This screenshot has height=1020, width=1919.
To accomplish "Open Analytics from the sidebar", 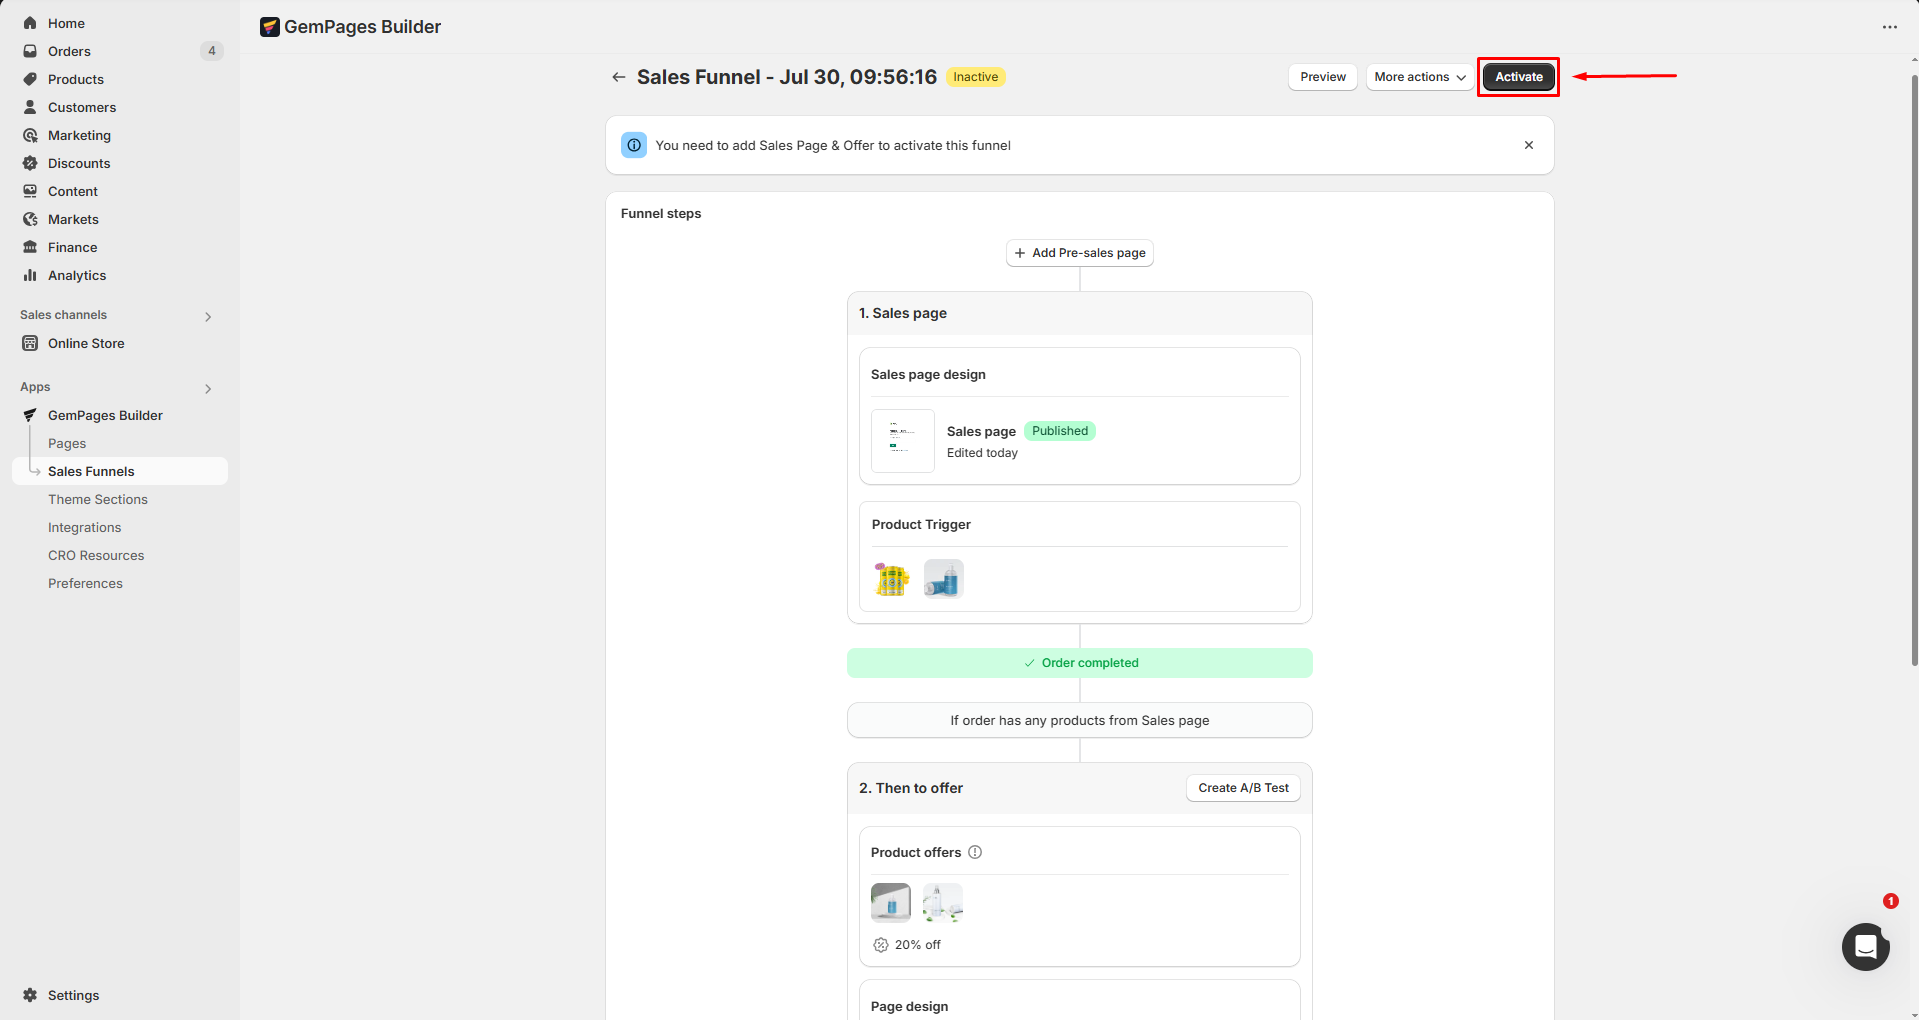I will click(x=77, y=275).
